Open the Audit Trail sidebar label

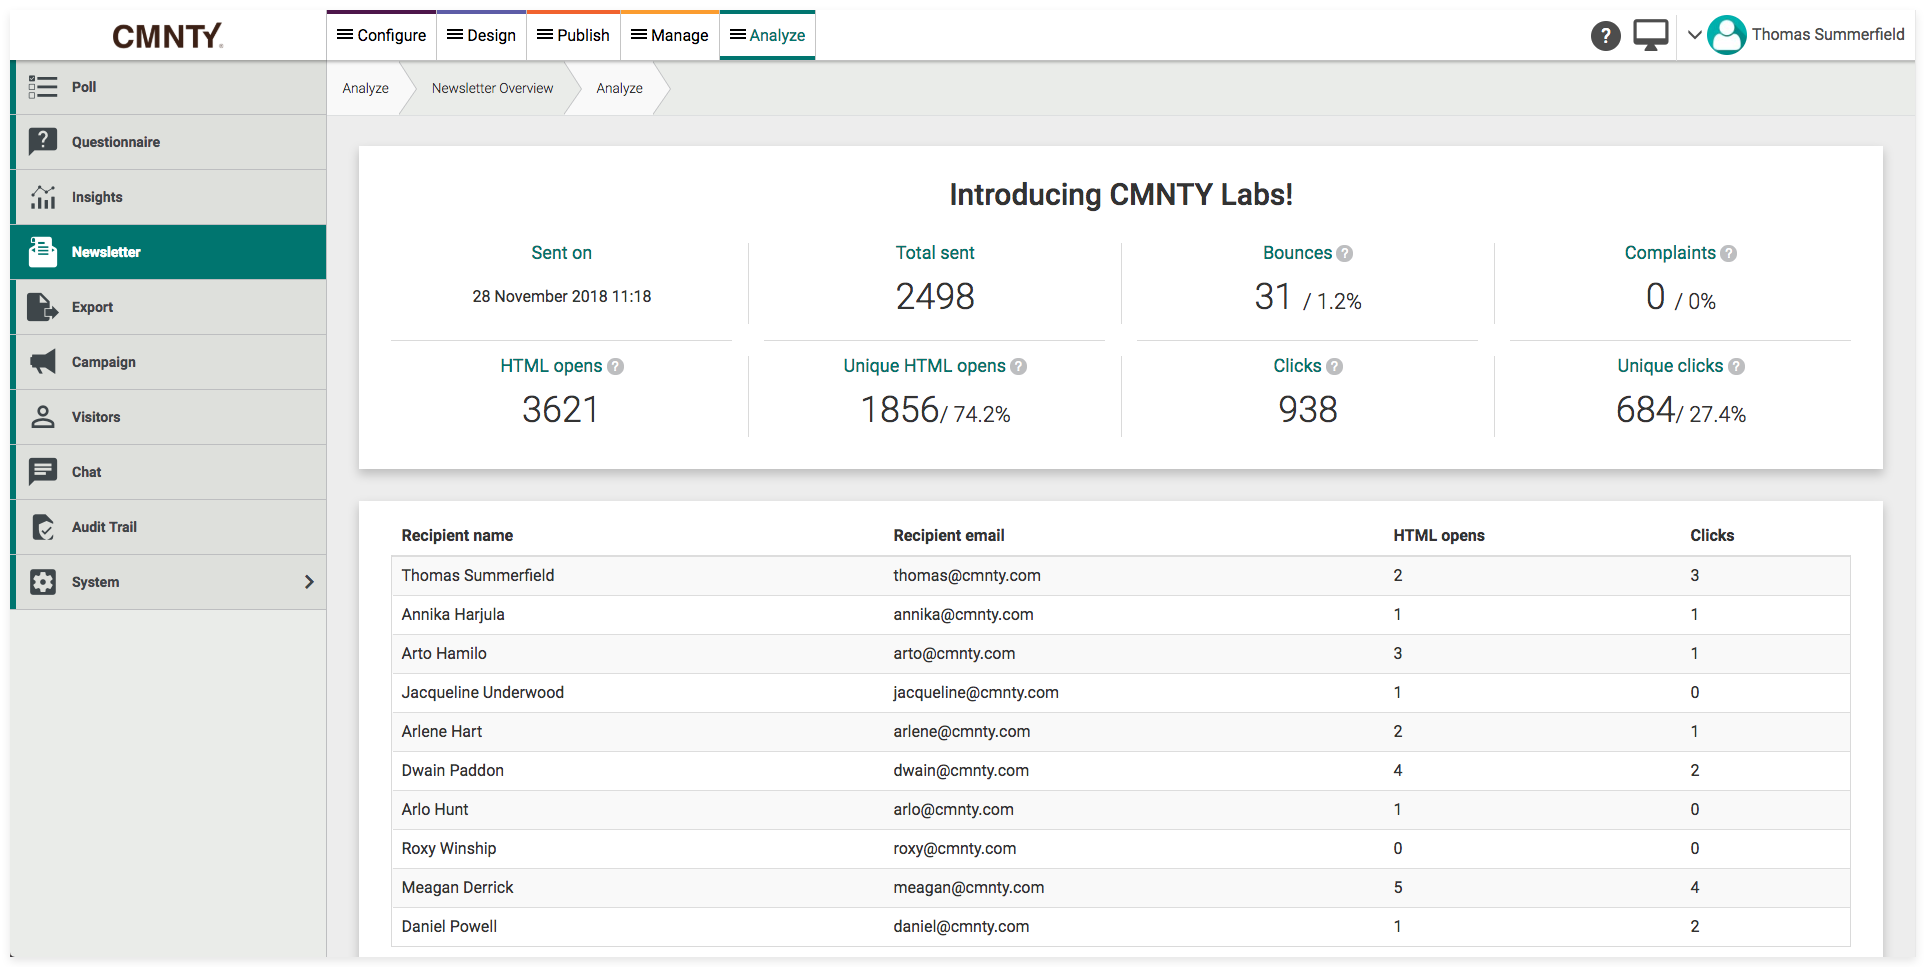point(104,527)
